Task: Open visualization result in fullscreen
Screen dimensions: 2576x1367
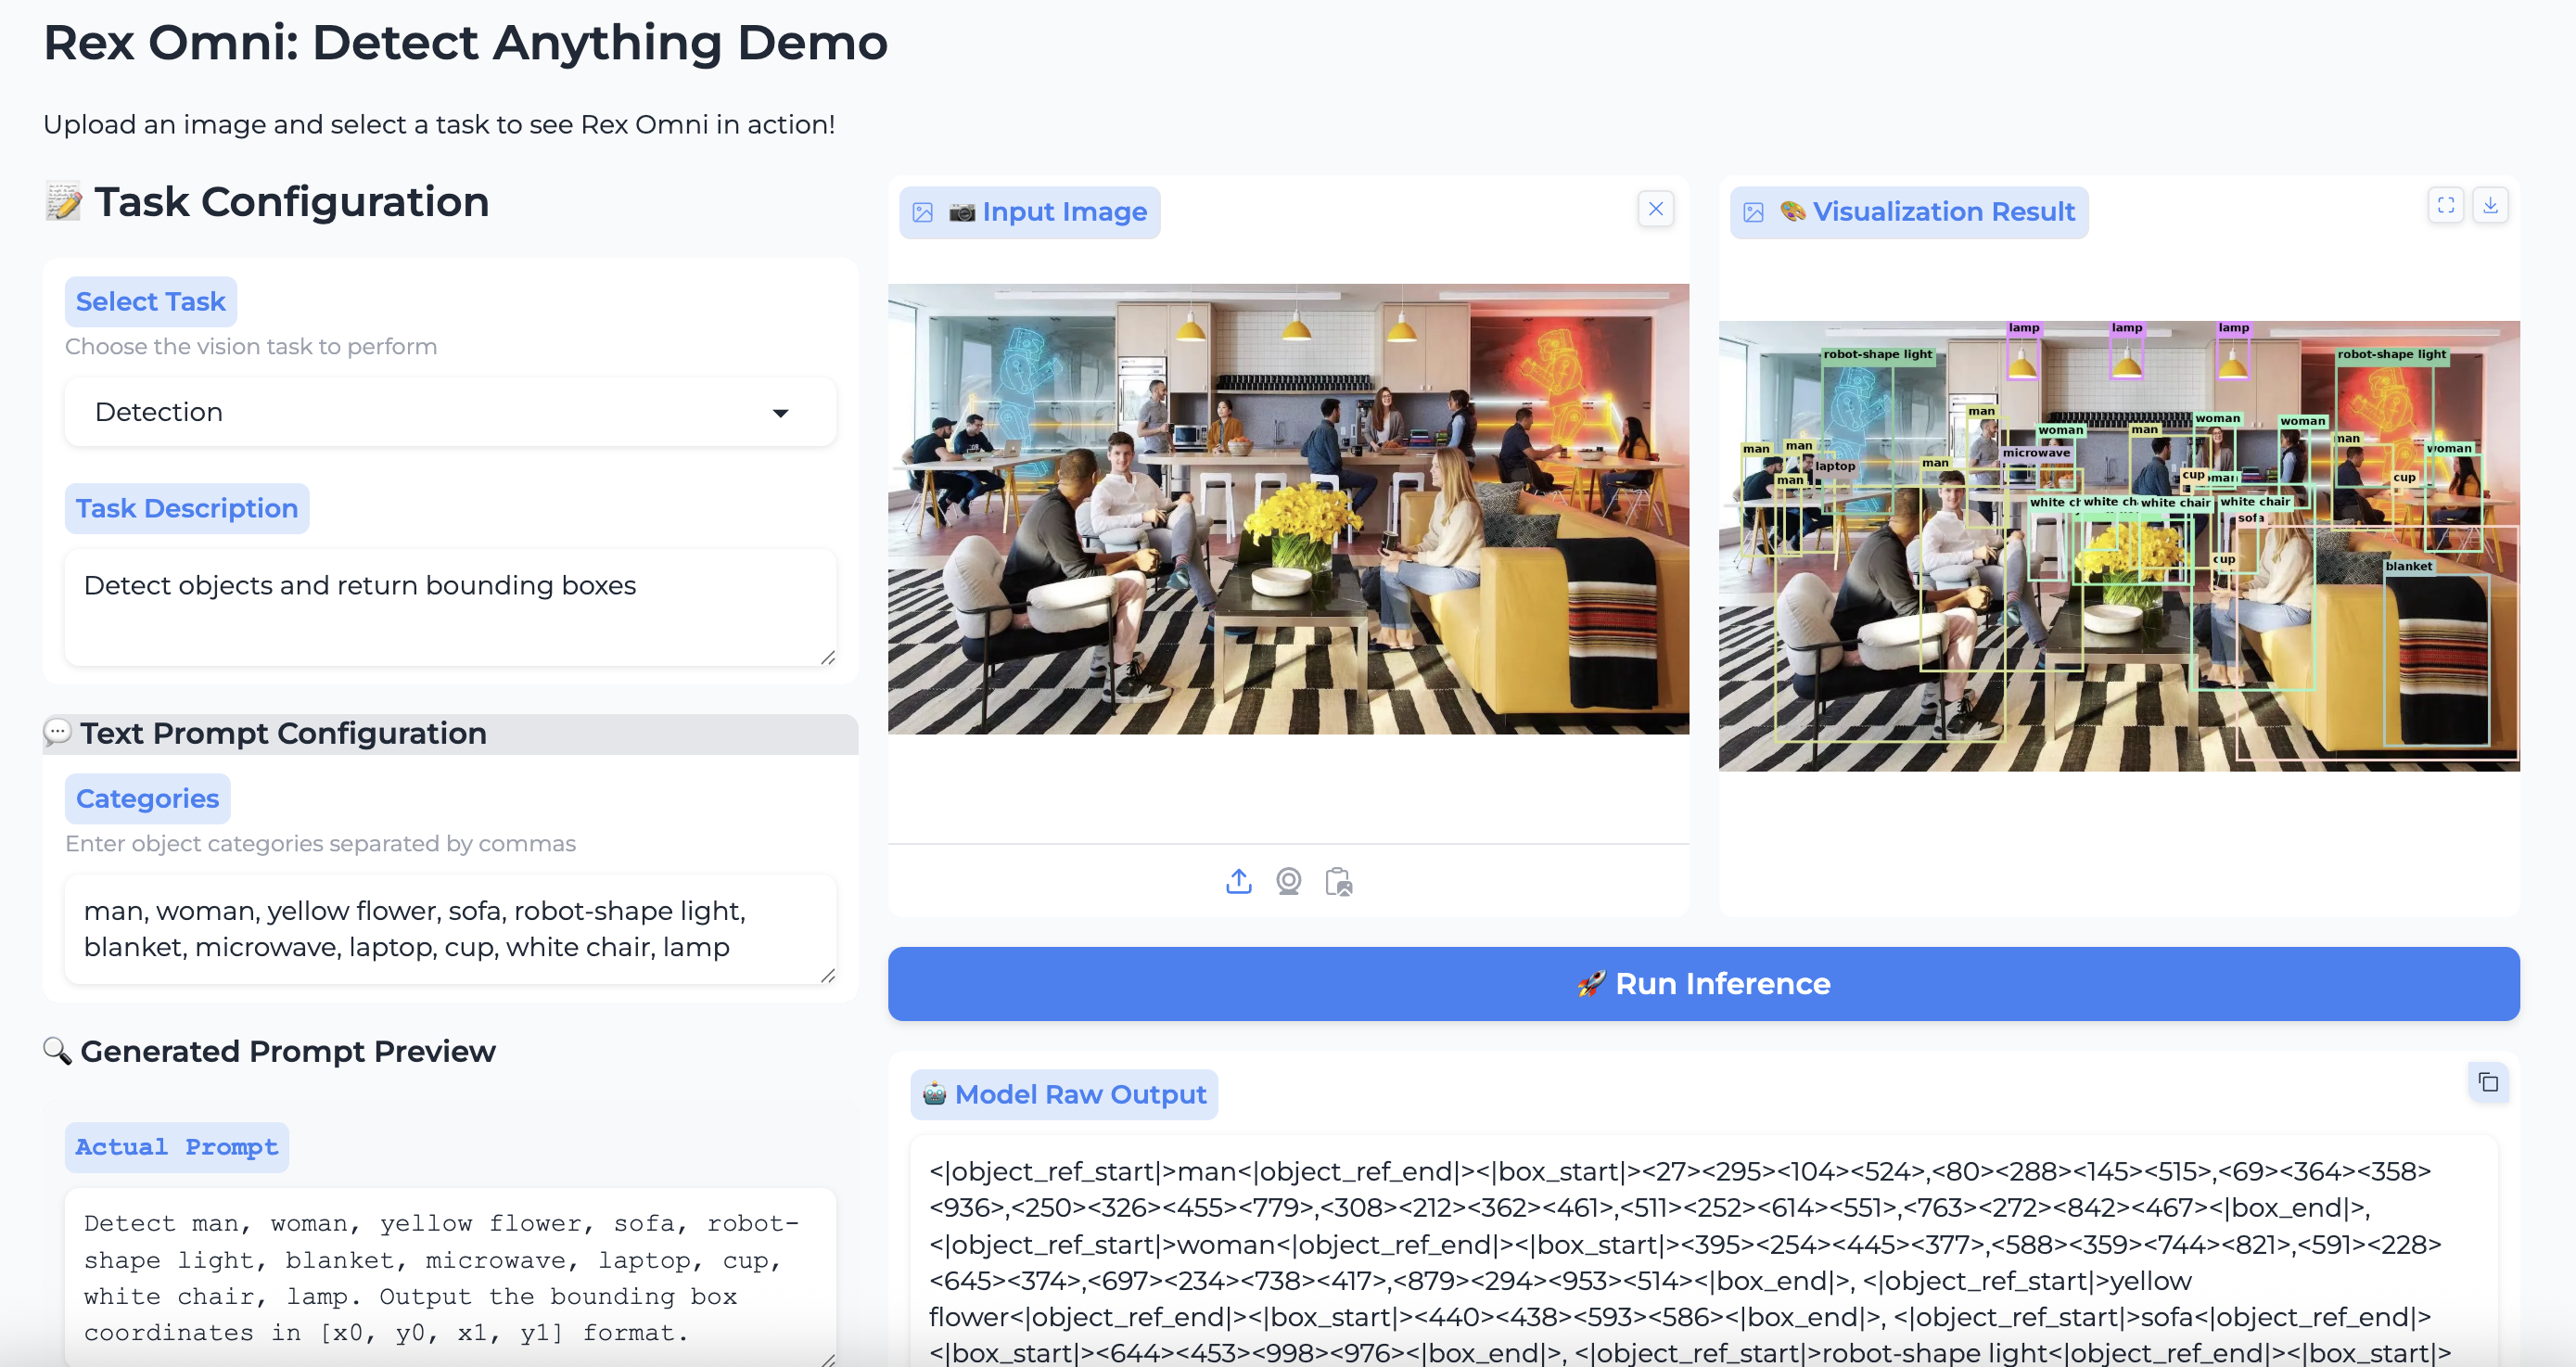Action: coord(2445,205)
